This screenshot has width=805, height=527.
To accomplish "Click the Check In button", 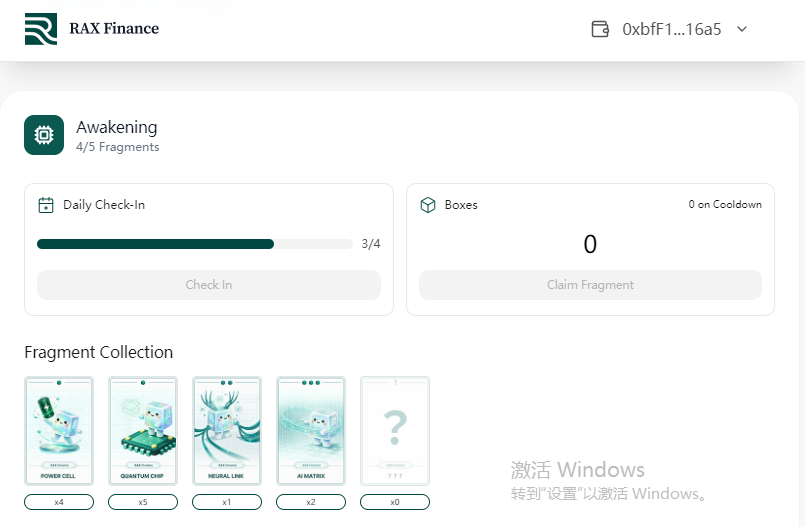I will tap(209, 285).
